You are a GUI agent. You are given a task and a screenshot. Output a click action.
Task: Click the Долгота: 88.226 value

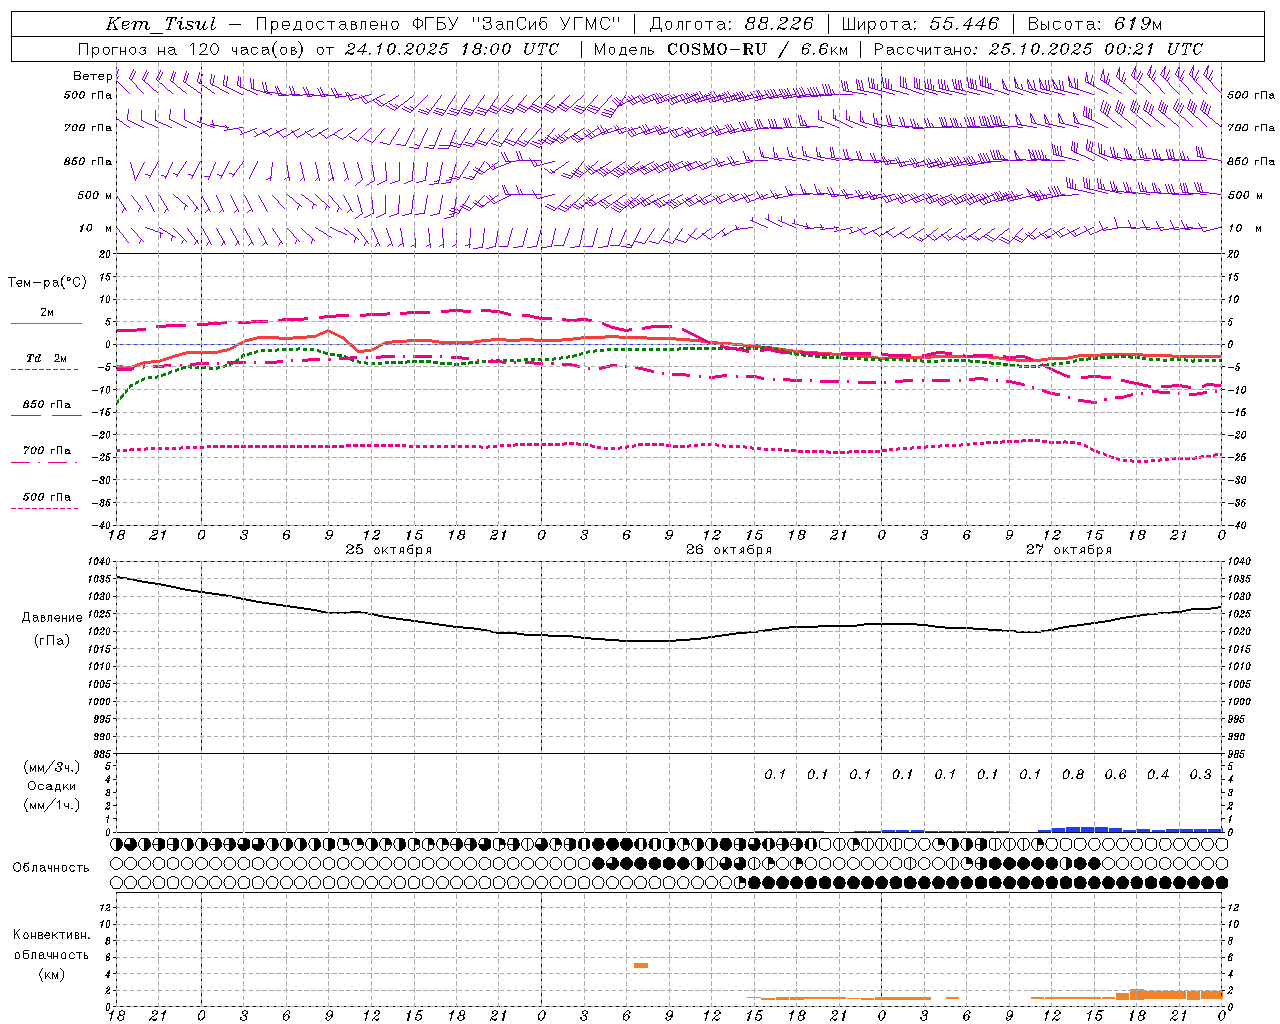coord(732,24)
